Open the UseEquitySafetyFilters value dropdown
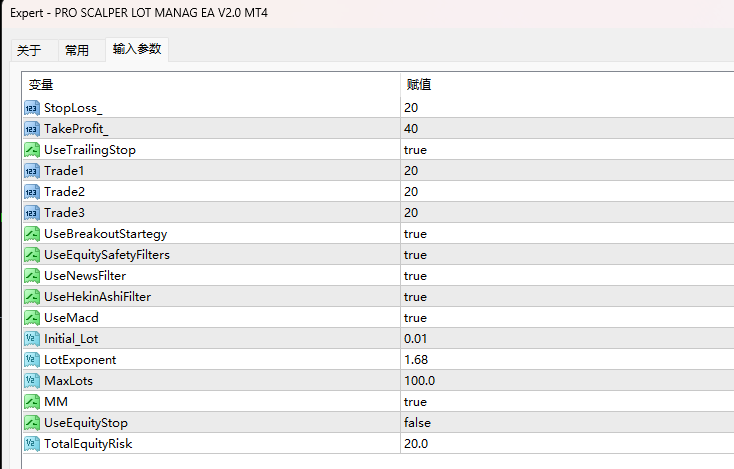The width and height of the screenshot is (734, 469). point(567,255)
